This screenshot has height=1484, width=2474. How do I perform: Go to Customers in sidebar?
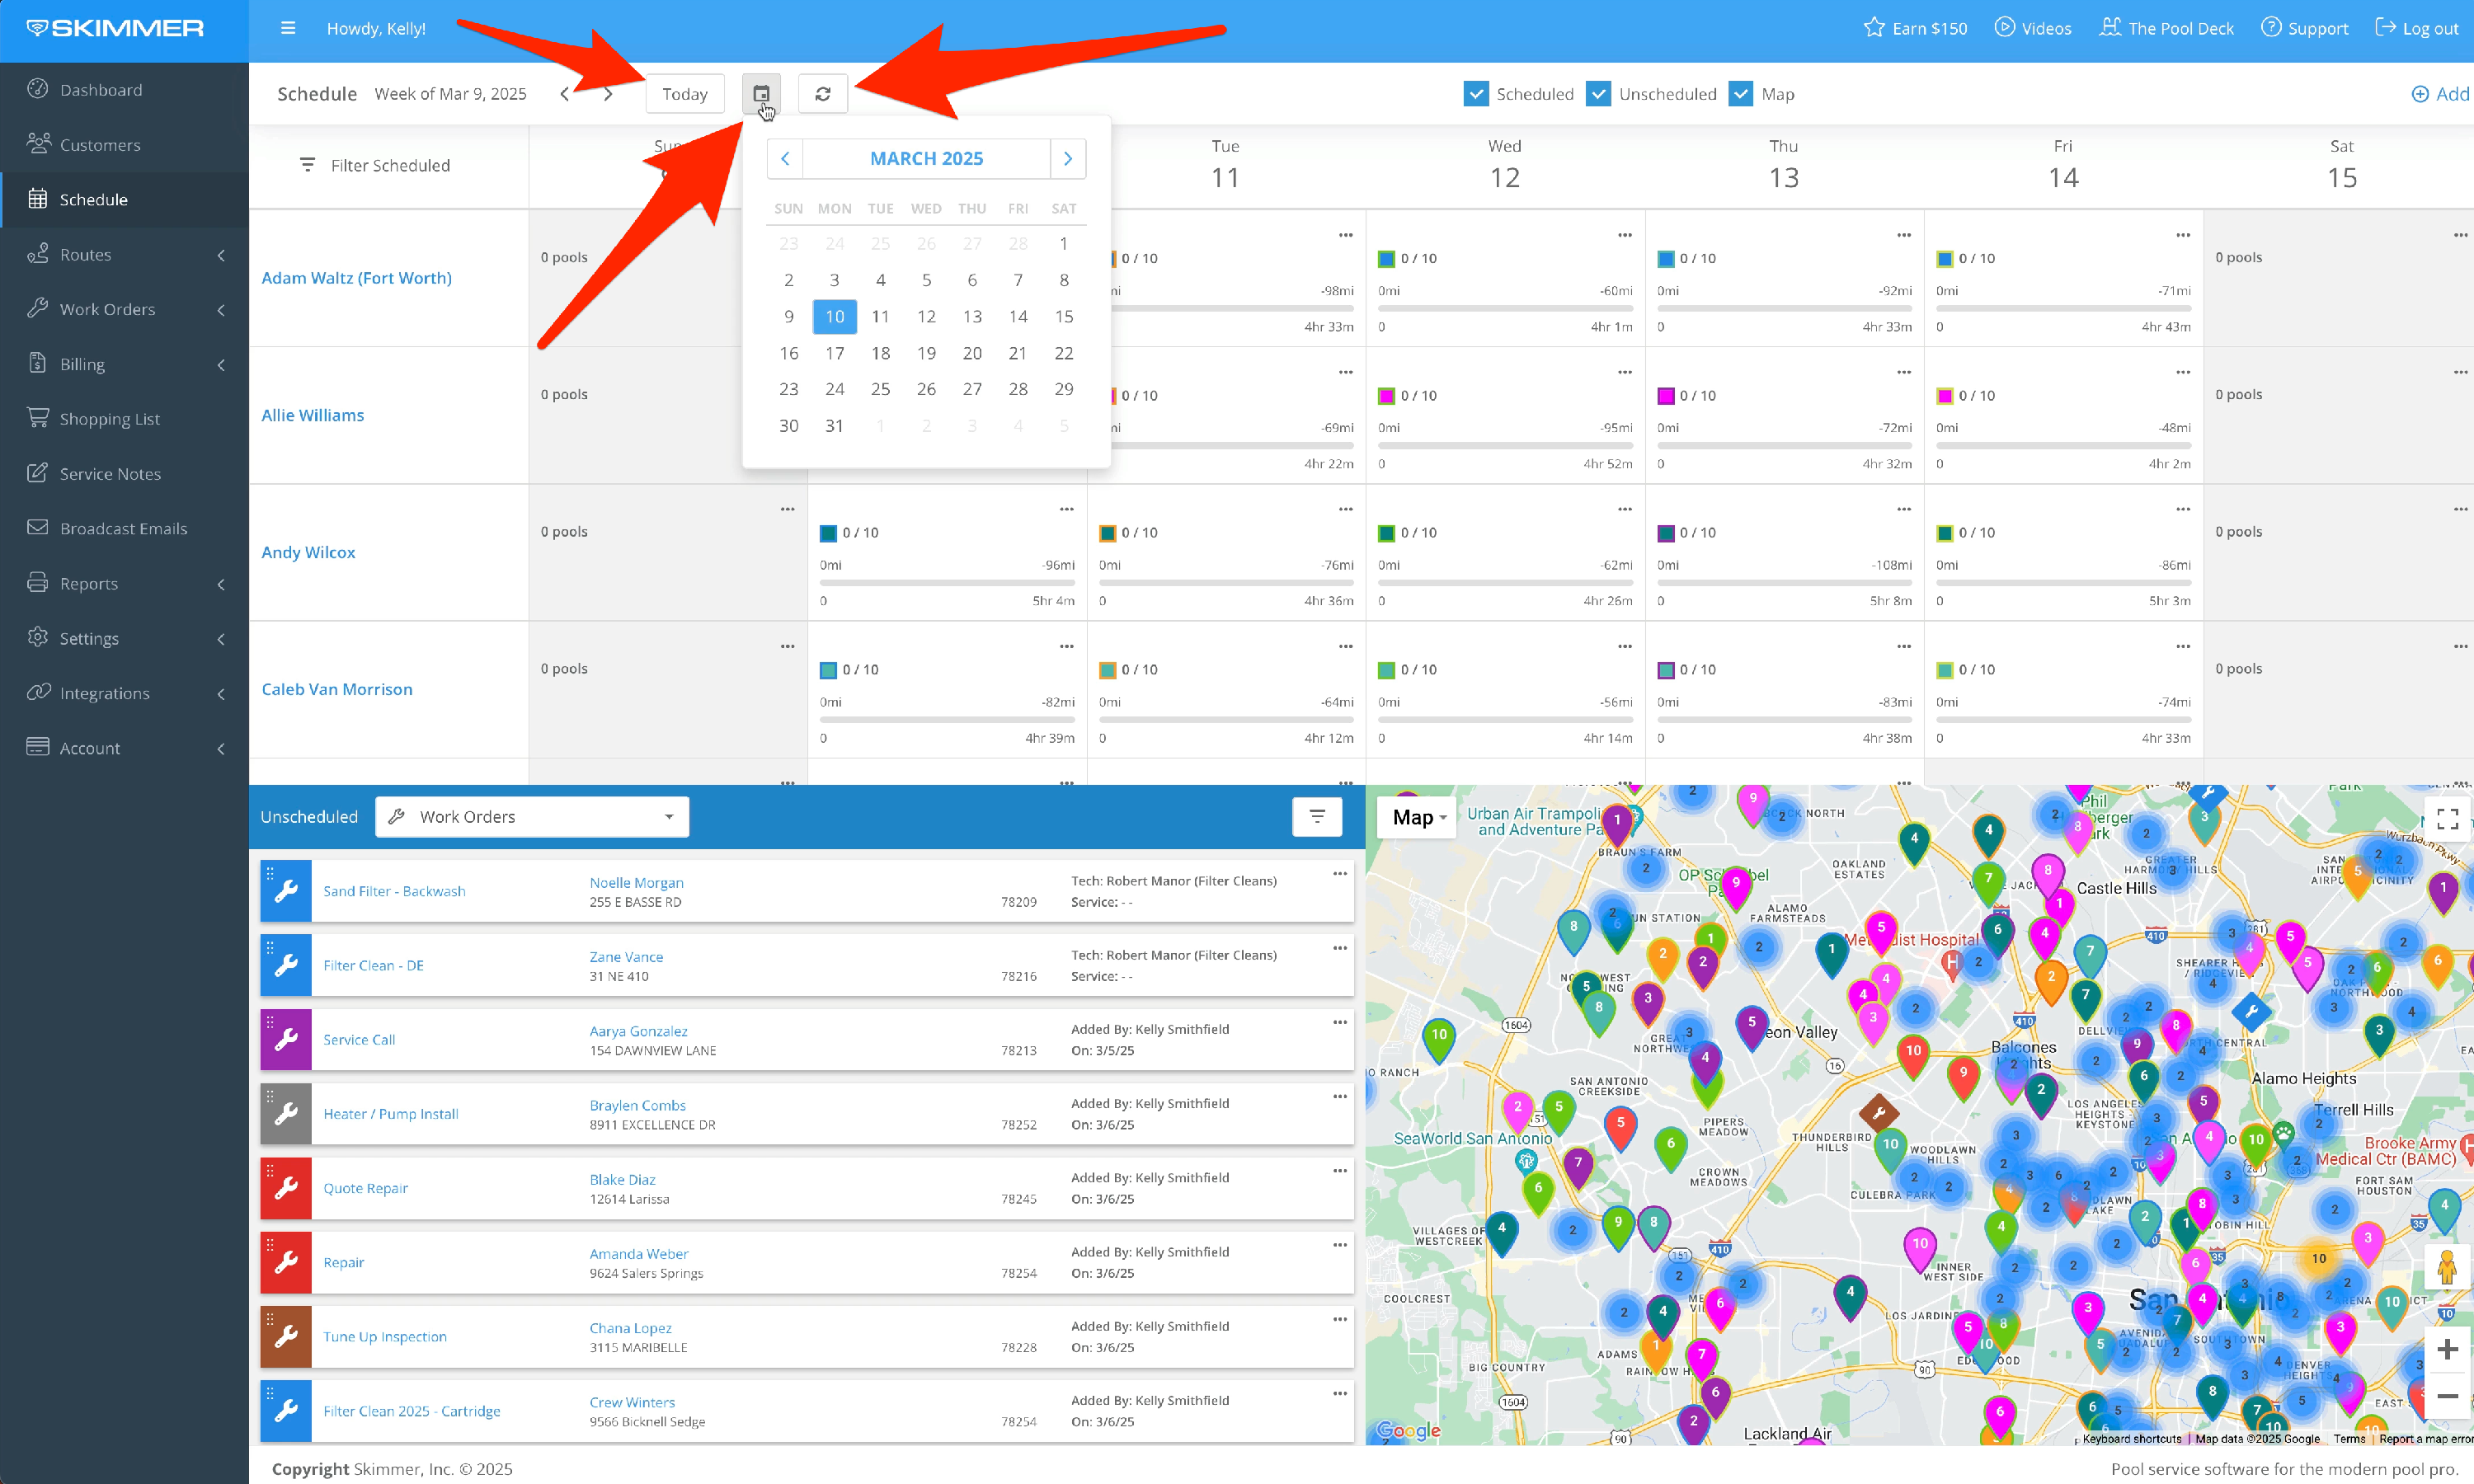pyautogui.click(x=100, y=144)
